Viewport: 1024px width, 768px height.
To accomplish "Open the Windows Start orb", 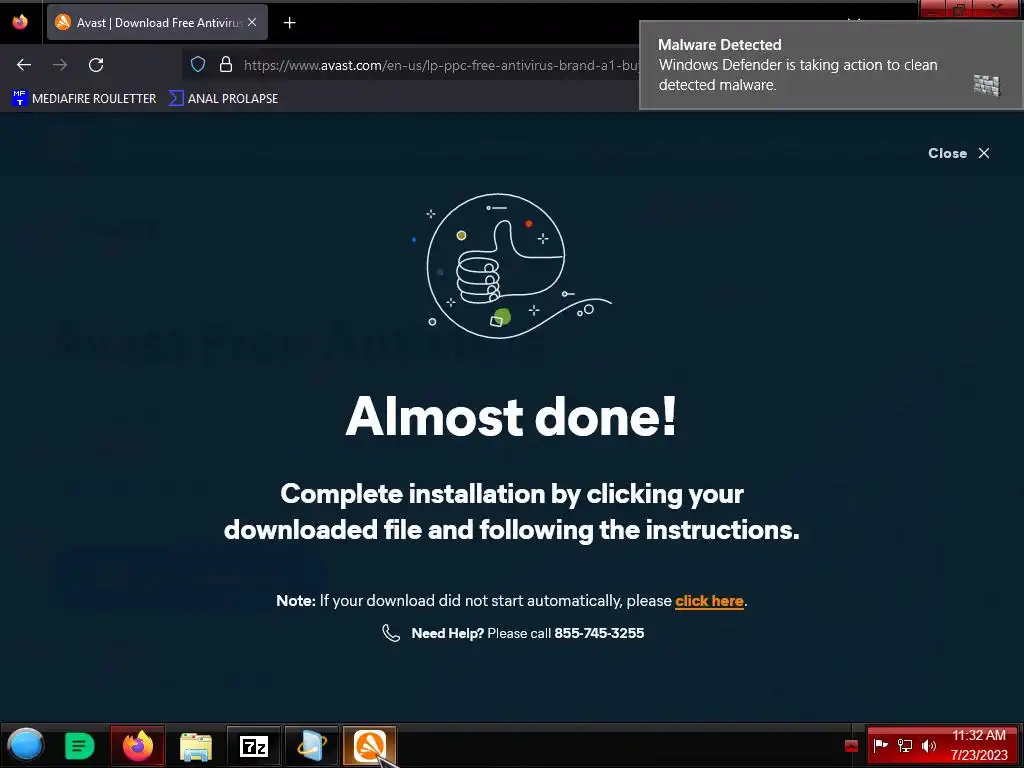I will (x=25, y=745).
